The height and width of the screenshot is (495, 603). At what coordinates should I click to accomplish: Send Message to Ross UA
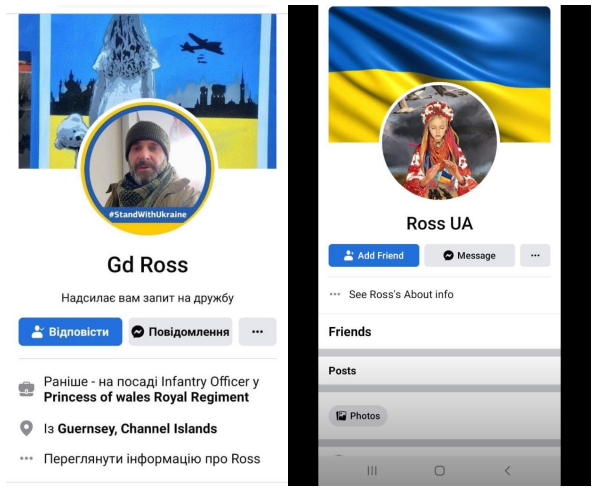(x=470, y=255)
